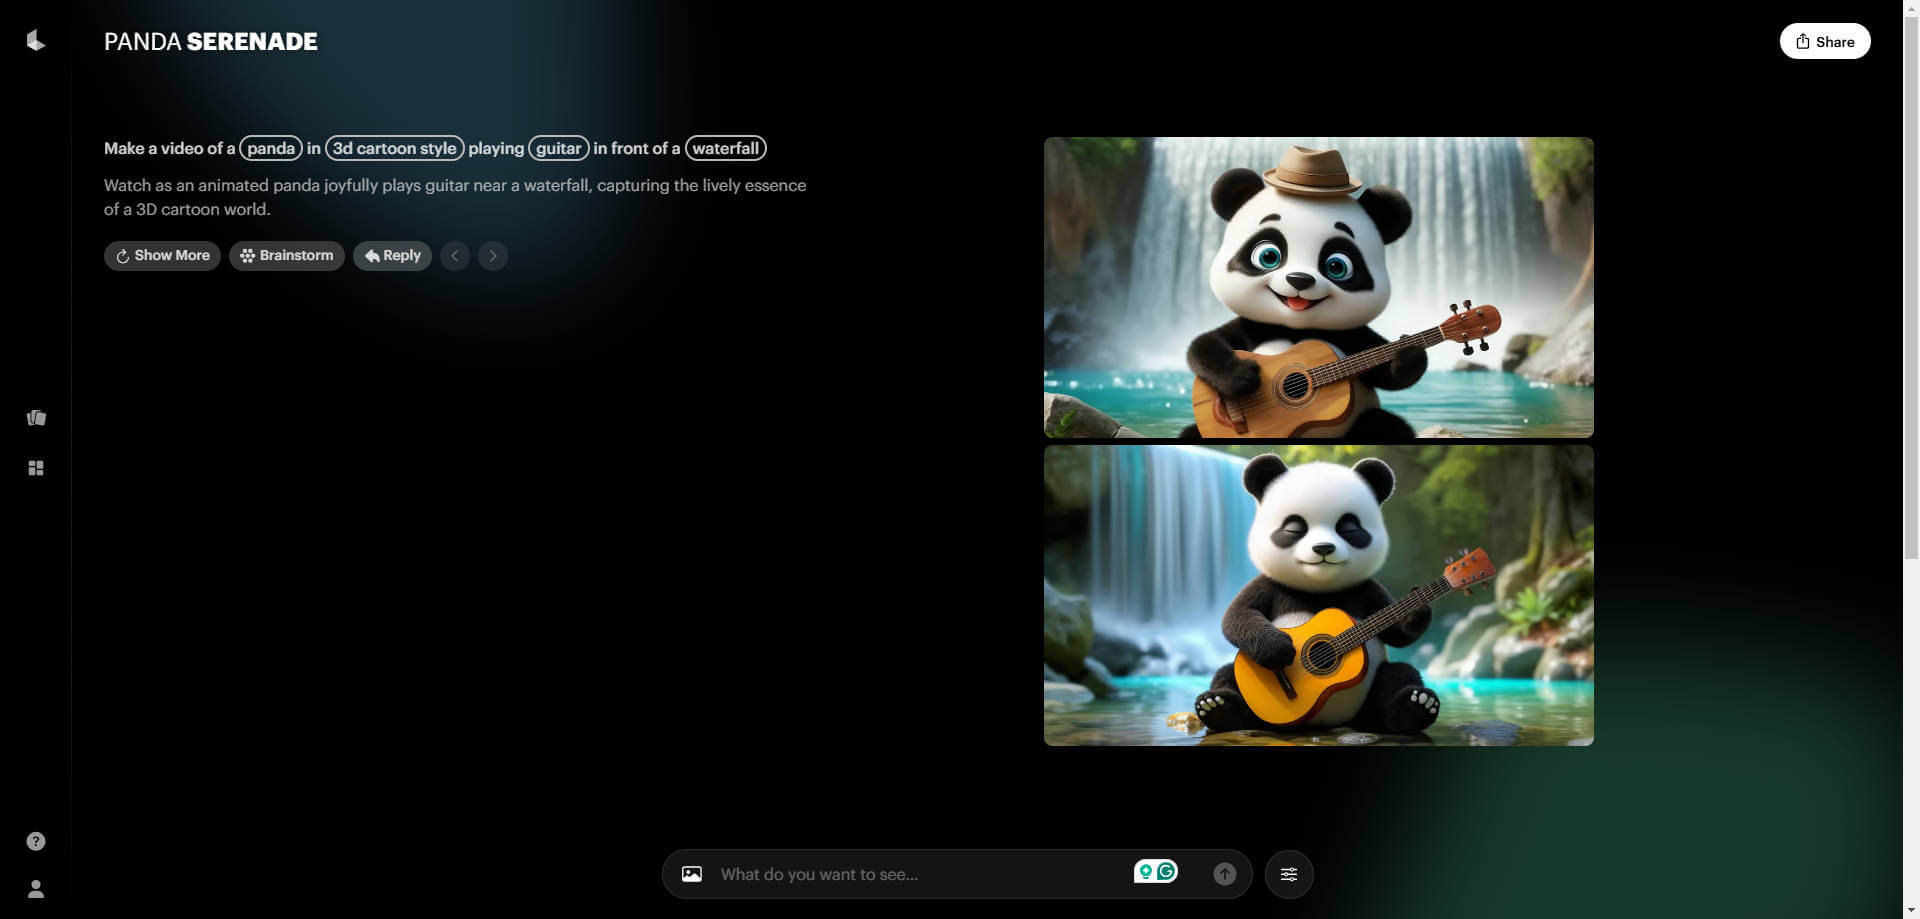Open the panda with hat video thumbnail
Viewport: 1920px width, 919px height.
(1319, 287)
